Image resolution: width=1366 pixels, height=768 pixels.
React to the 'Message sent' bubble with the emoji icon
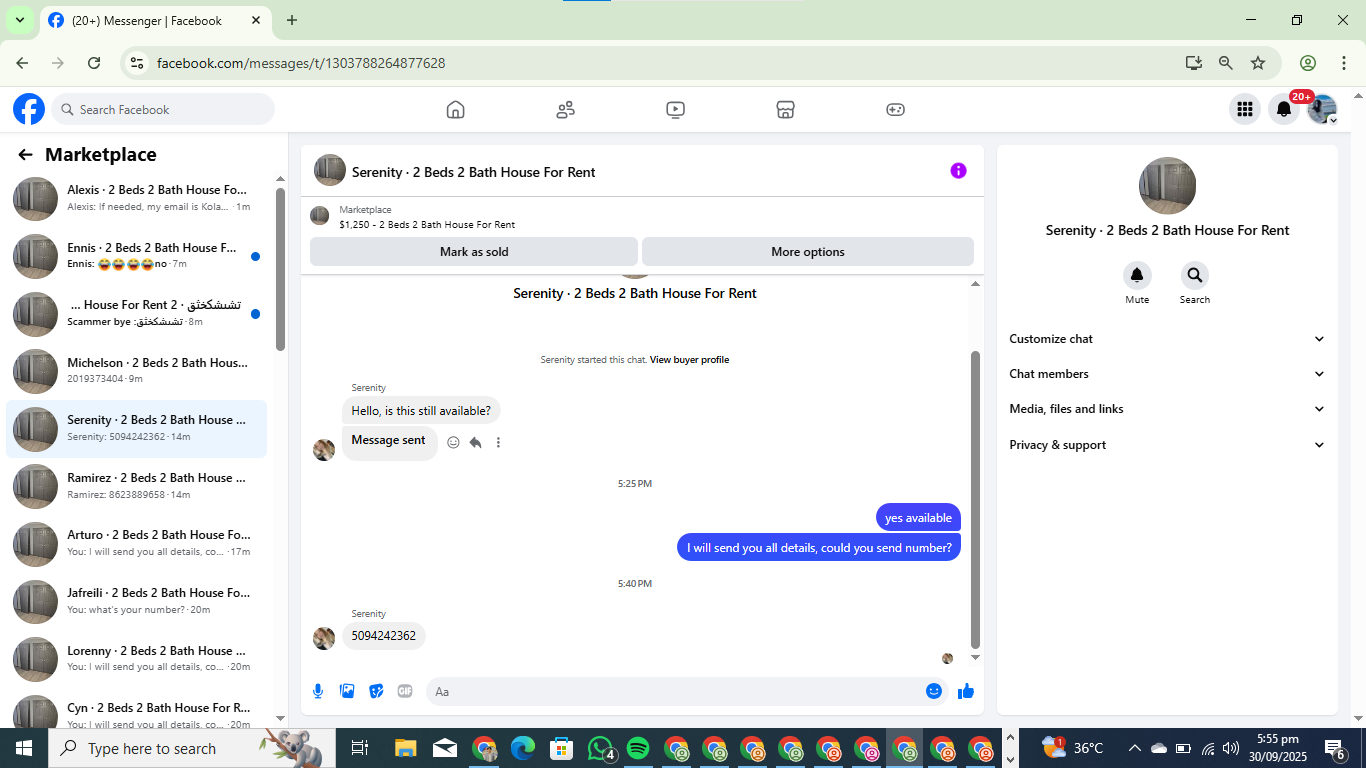pyautogui.click(x=453, y=442)
